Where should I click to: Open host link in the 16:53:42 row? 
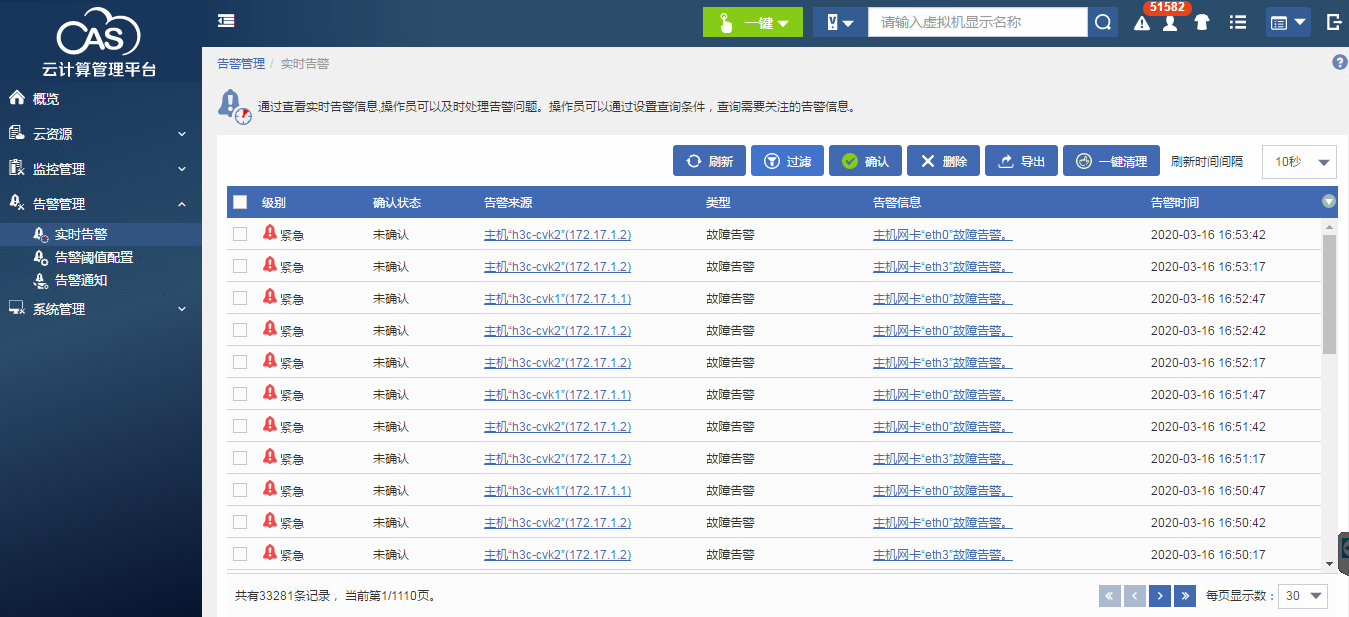[x=557, y=235]
